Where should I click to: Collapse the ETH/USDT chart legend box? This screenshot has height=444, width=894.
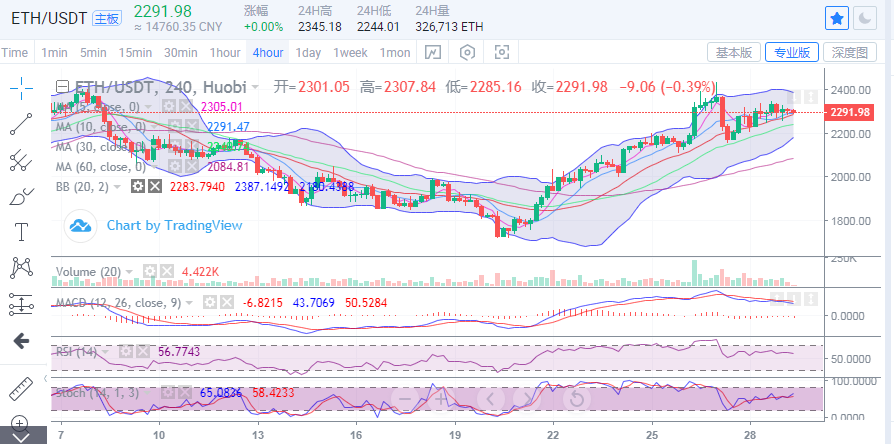[x=62, y=87]
